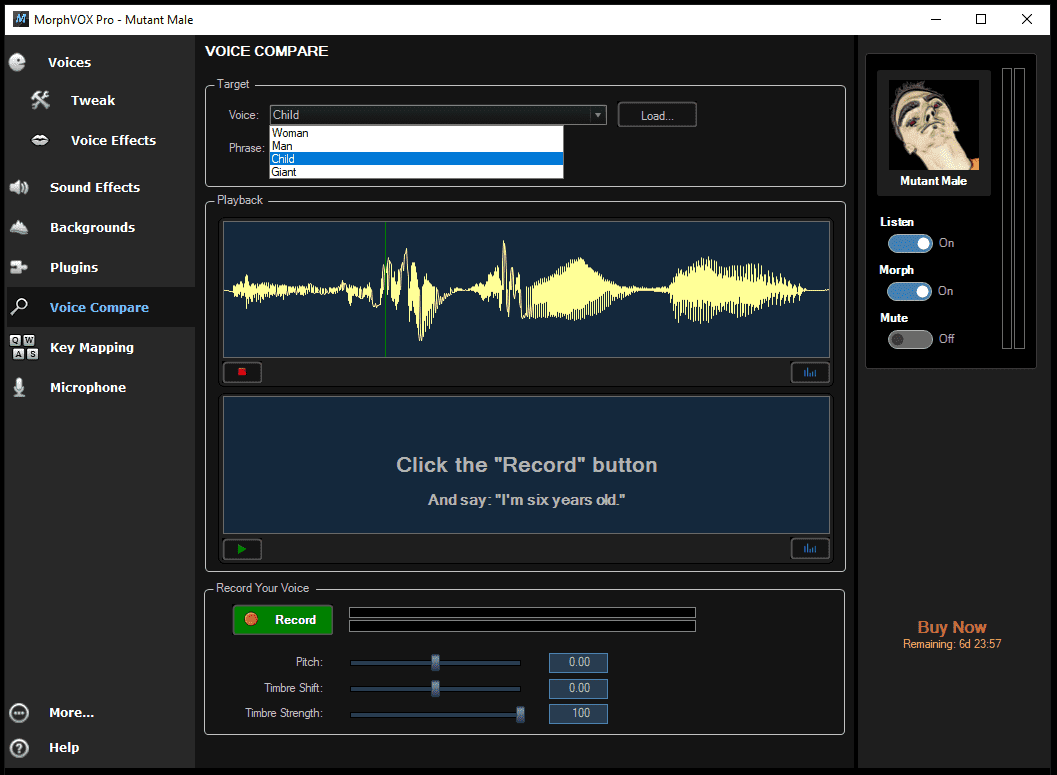Switch to Sound Effects section
The image size is (1057, 775).
95,187
